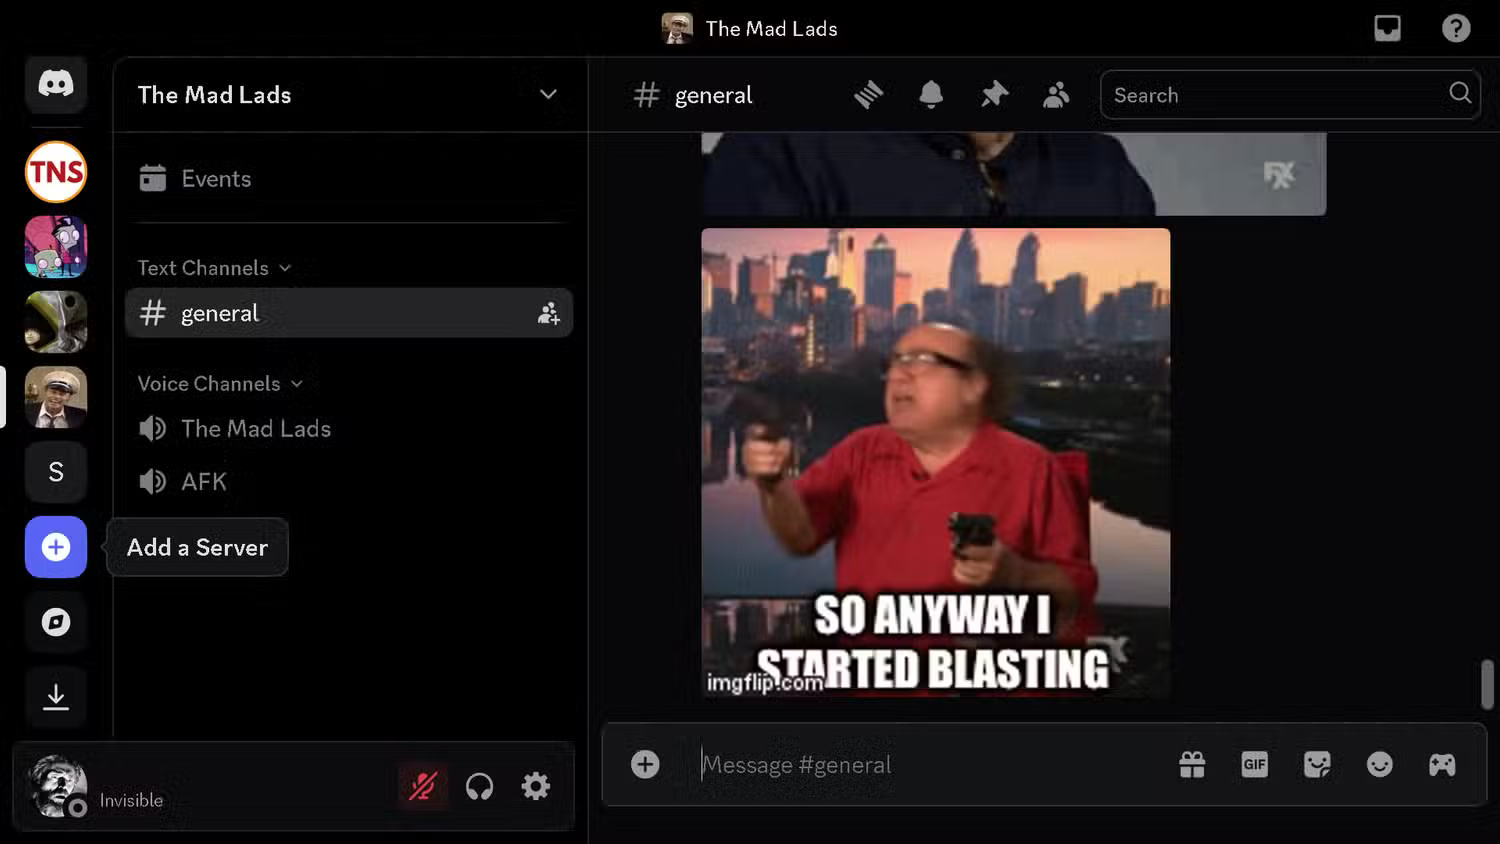This screenshot has width=1500, height=844.
Task: Click the So Anyway I Started Blasting GIF
Action: coord(935,462)
